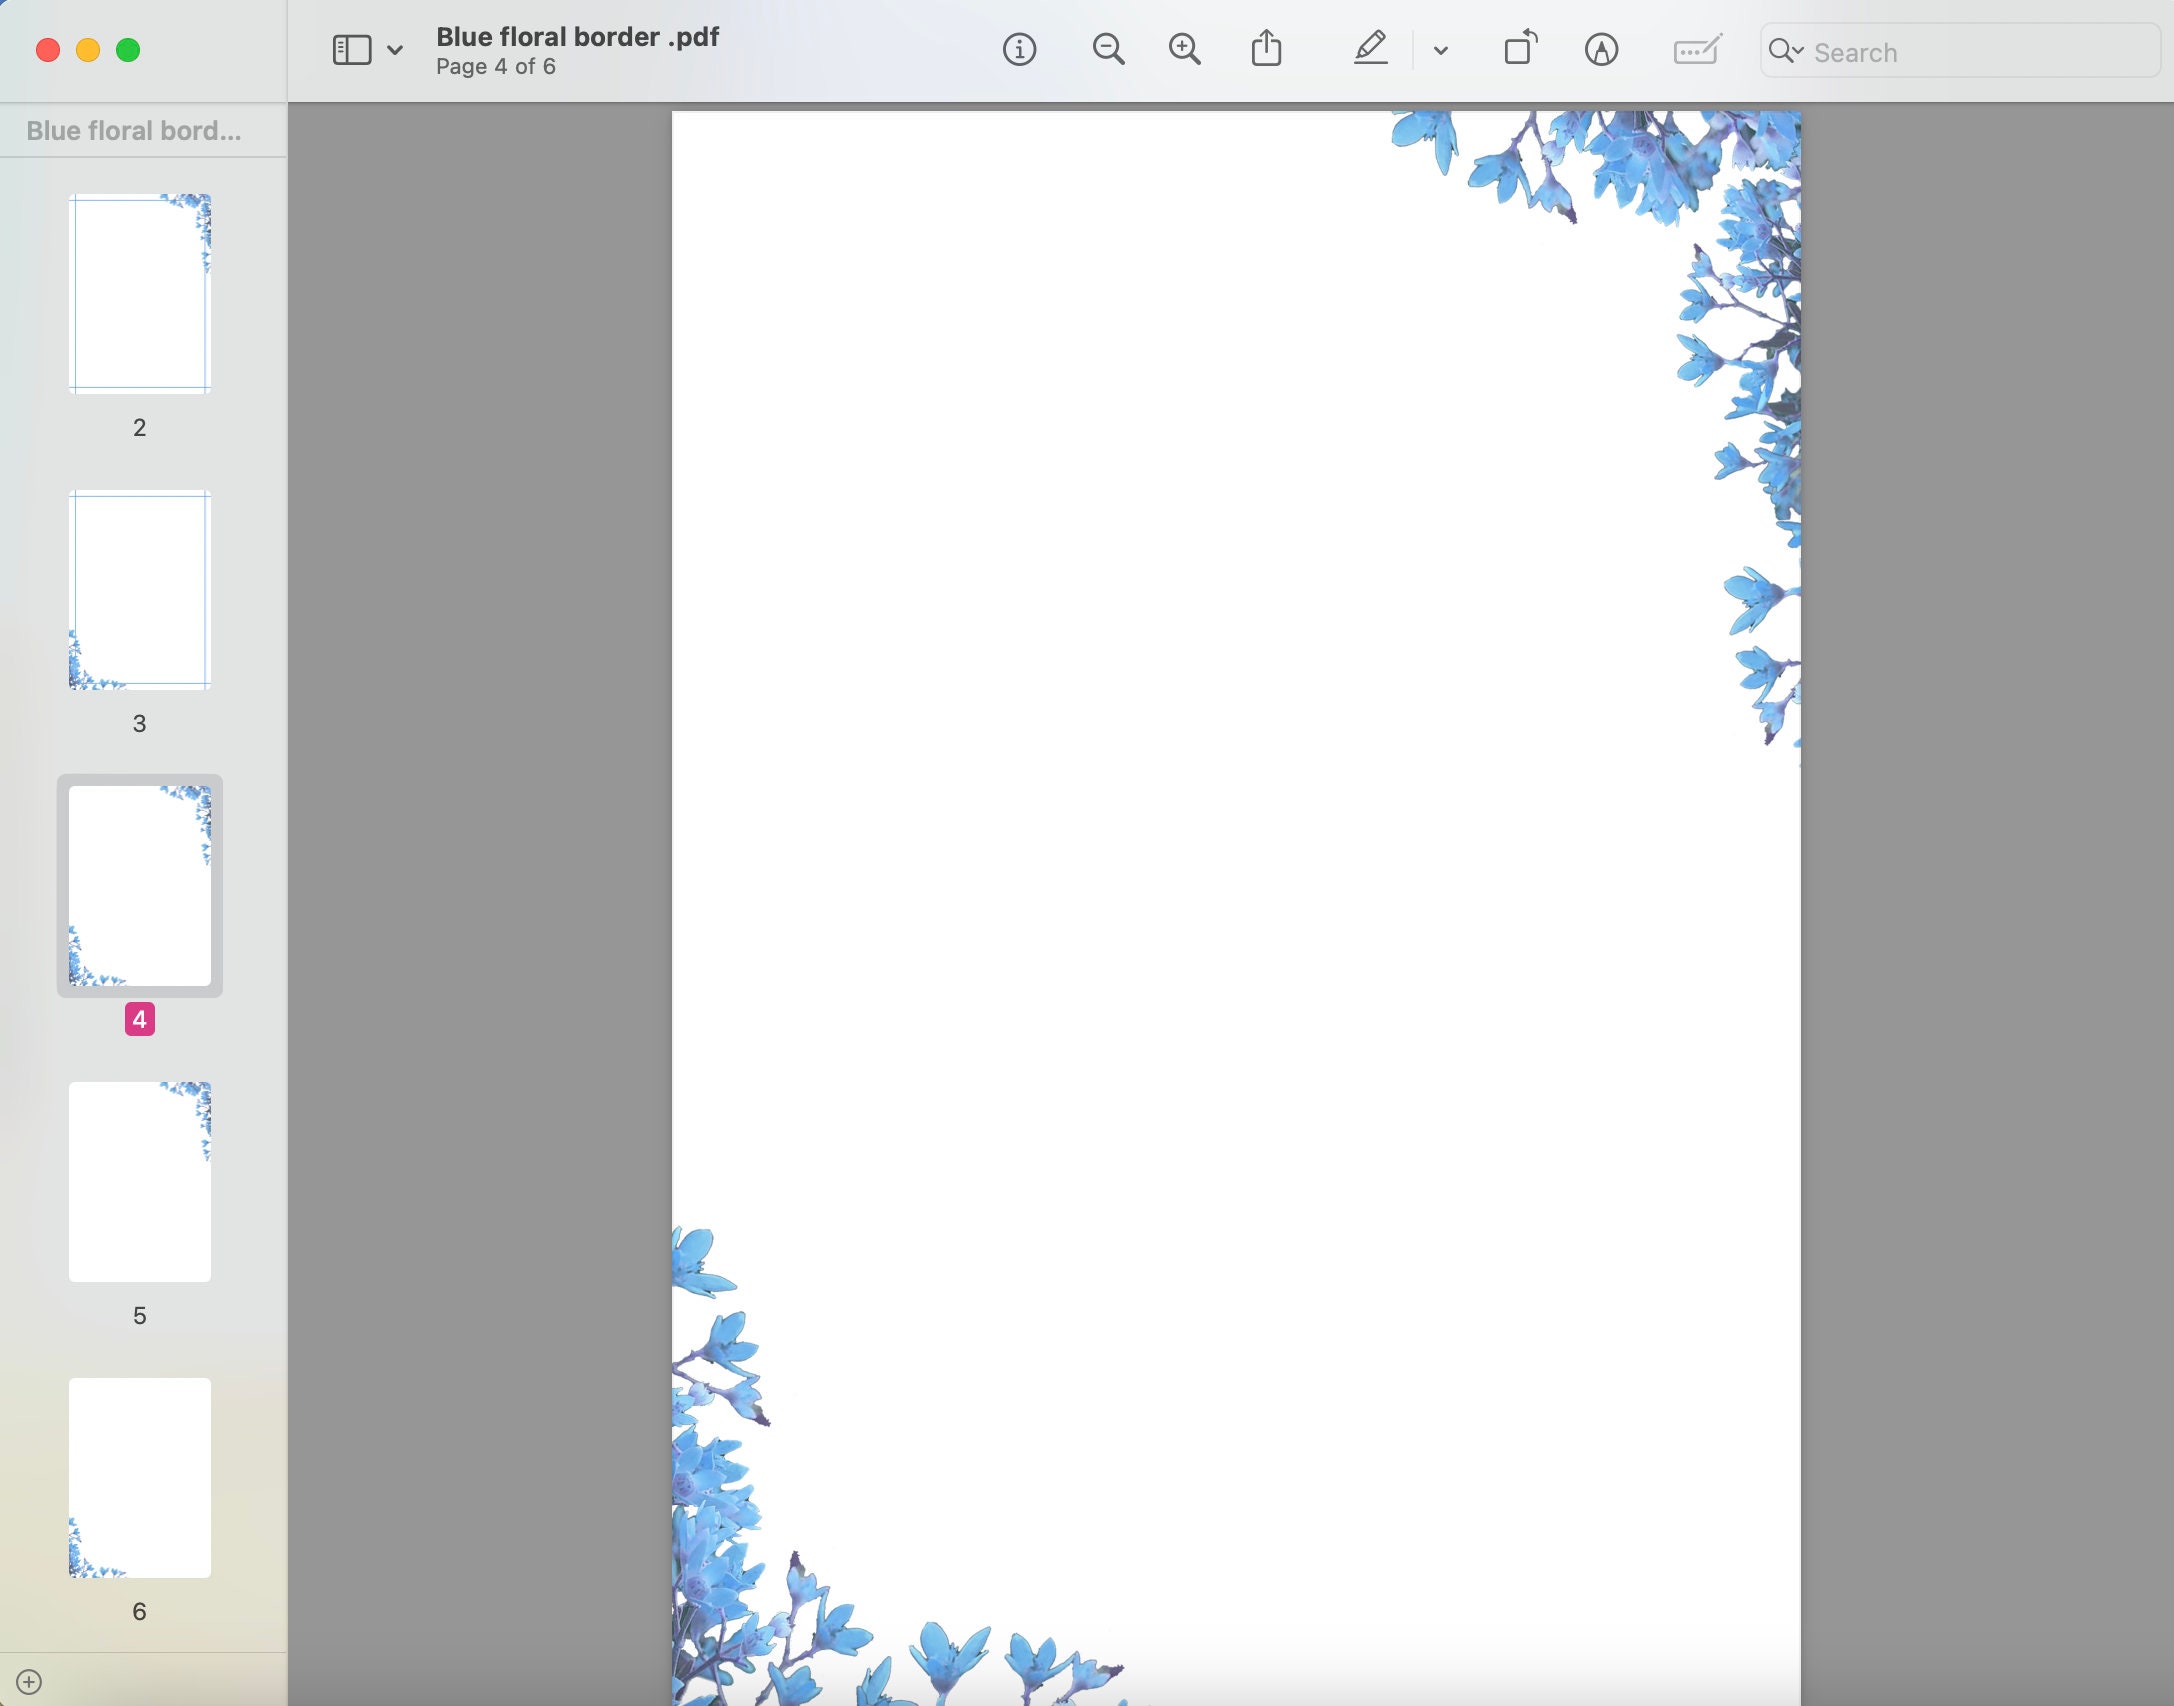2174x1706 pixels.
Task: Open the sidebar view options chevron
Action: [x=393, y=48]
